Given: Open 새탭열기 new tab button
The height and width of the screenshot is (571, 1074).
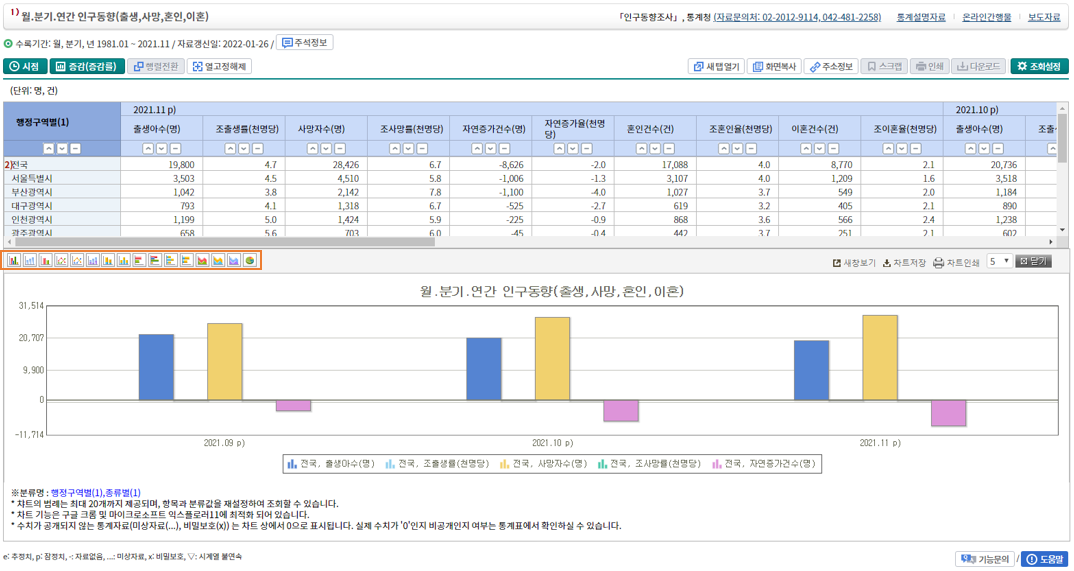Looking at the screenshot, I should click(x=716, y=67).
